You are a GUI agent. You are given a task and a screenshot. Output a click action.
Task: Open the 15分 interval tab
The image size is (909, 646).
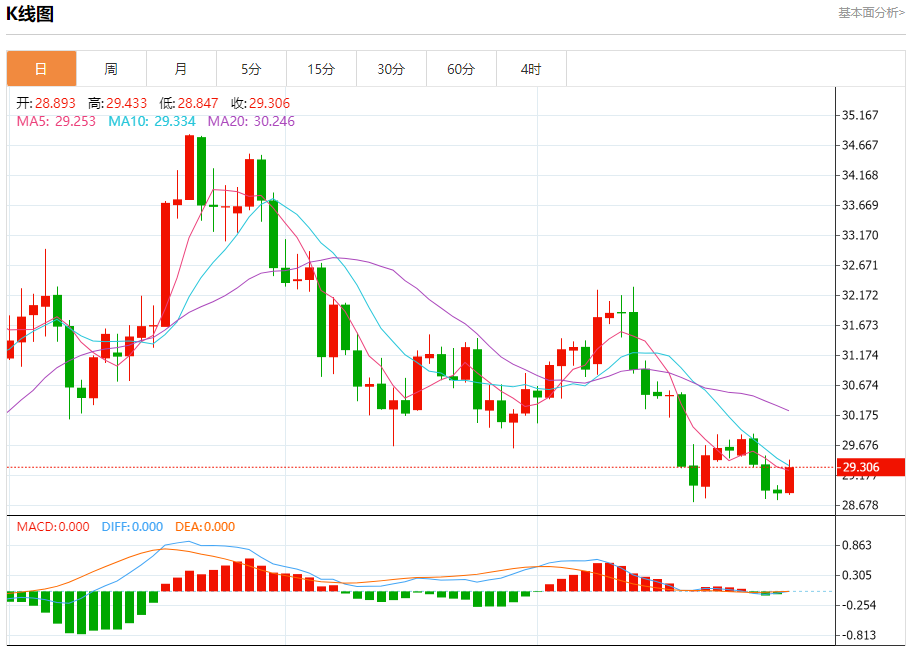(x=321, y=69)
